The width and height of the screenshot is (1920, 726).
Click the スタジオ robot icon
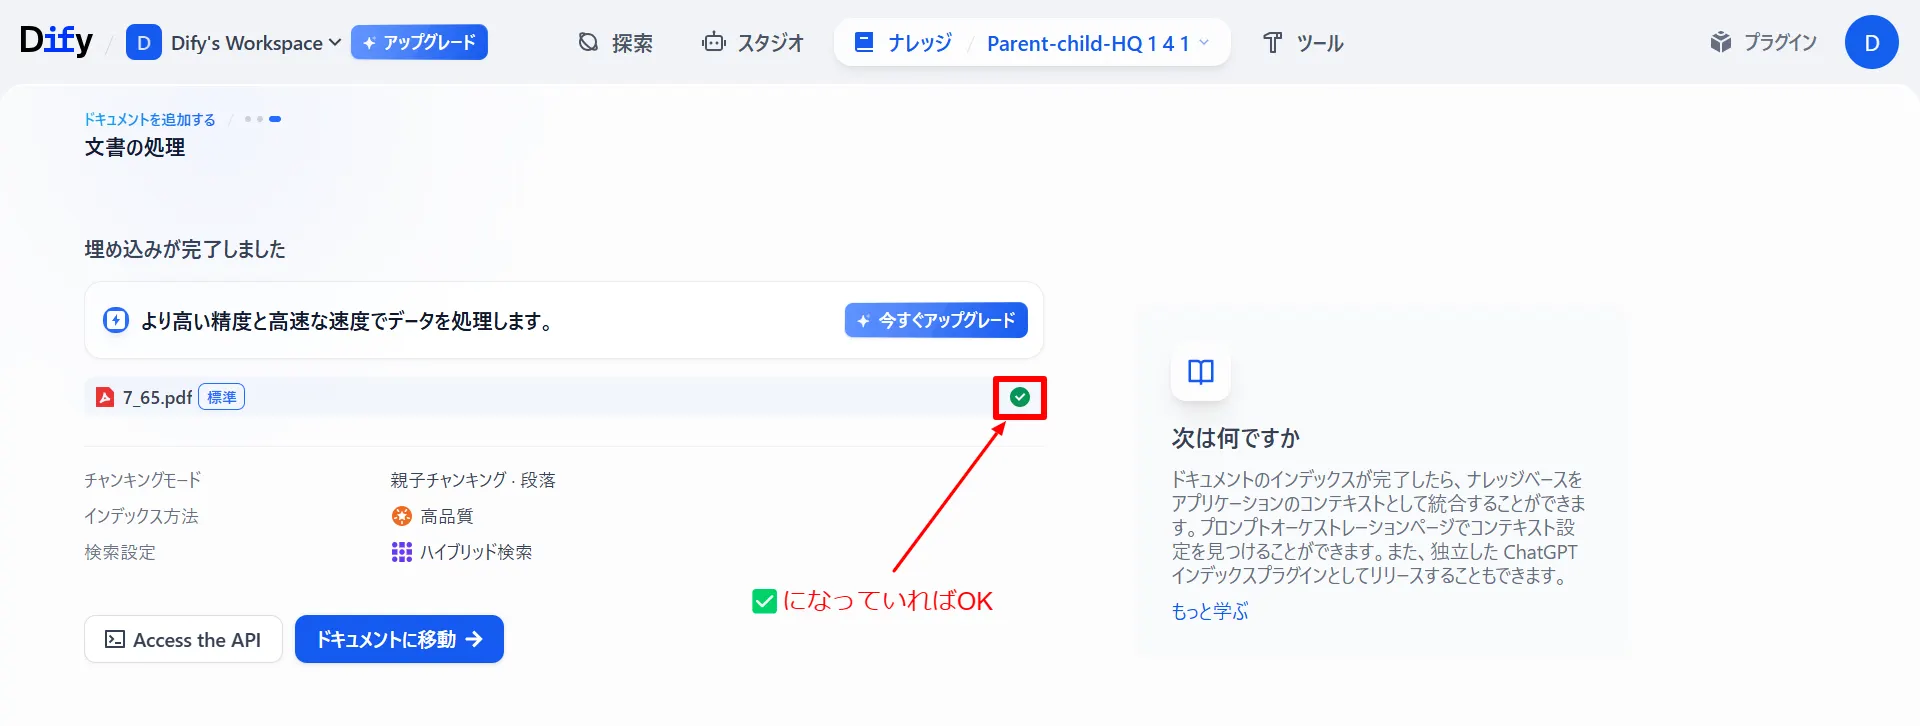[714, 42]
